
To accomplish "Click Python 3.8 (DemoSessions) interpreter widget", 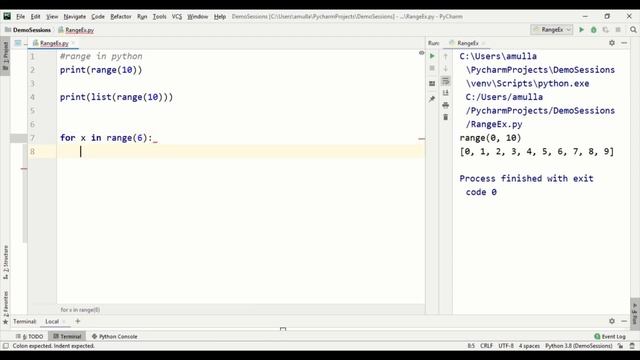I will (578, 346).
